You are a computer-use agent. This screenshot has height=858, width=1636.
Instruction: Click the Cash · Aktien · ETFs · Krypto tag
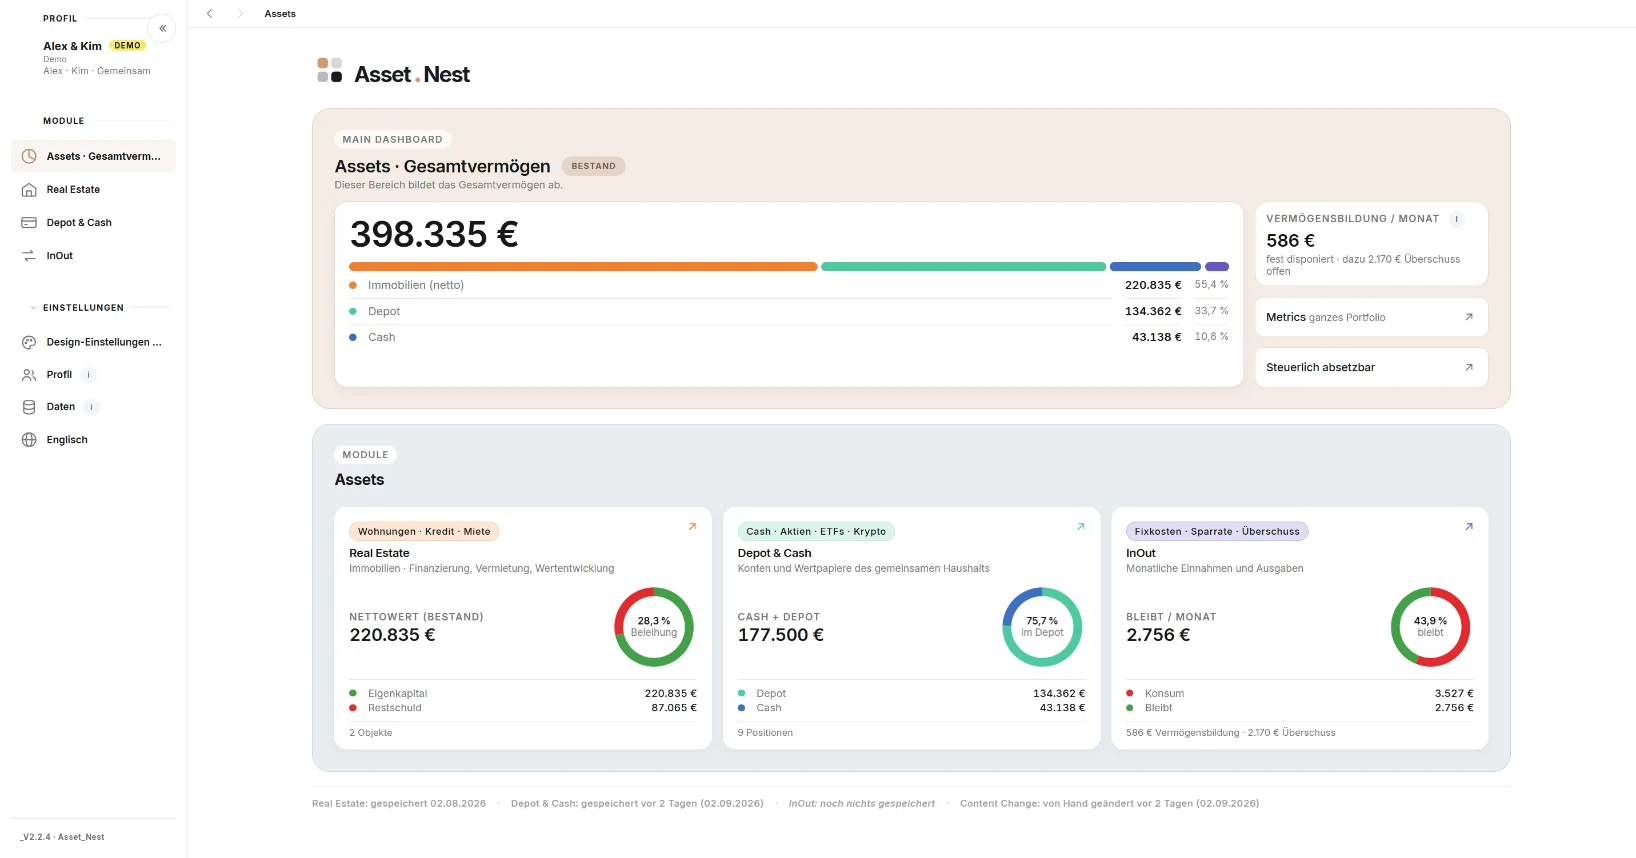click(x=816, y=532)
